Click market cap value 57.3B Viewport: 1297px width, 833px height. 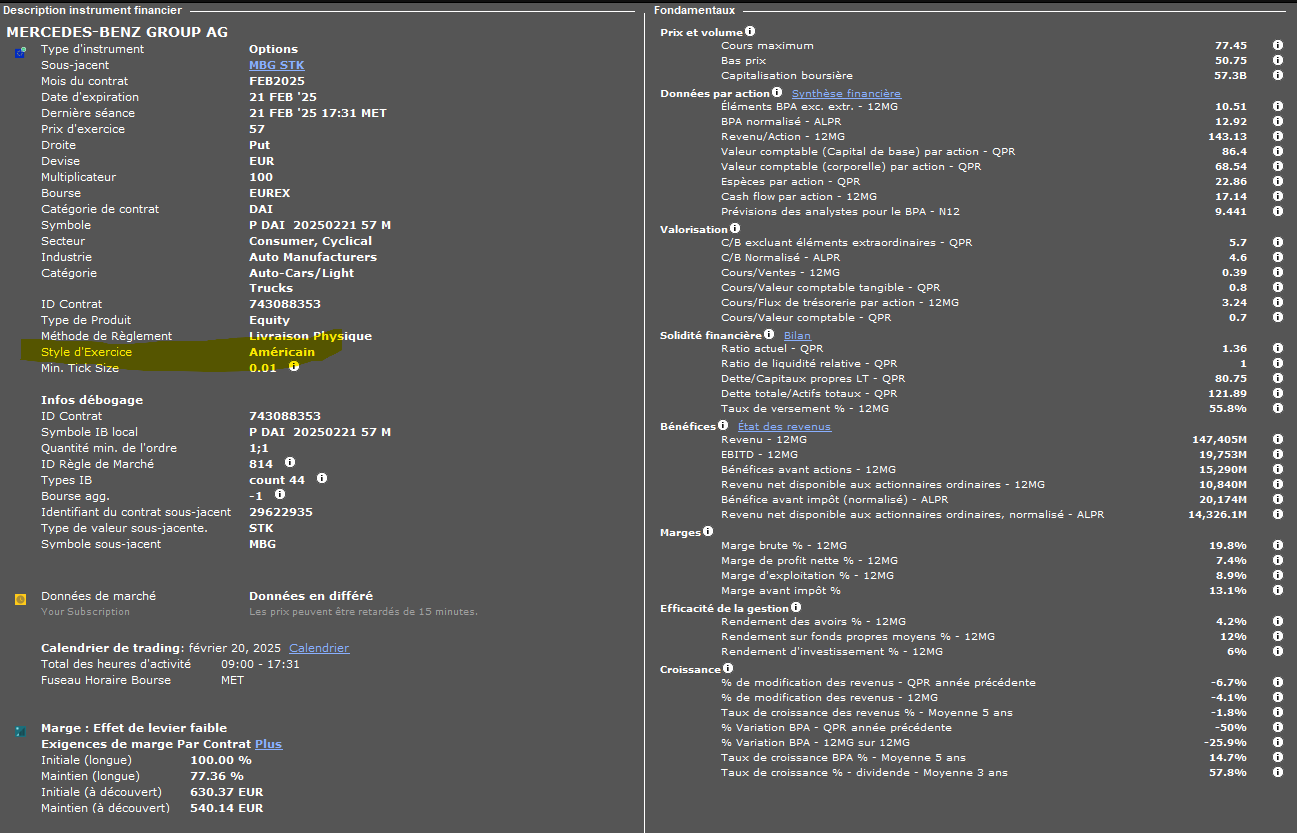(x=1230, y=75)
